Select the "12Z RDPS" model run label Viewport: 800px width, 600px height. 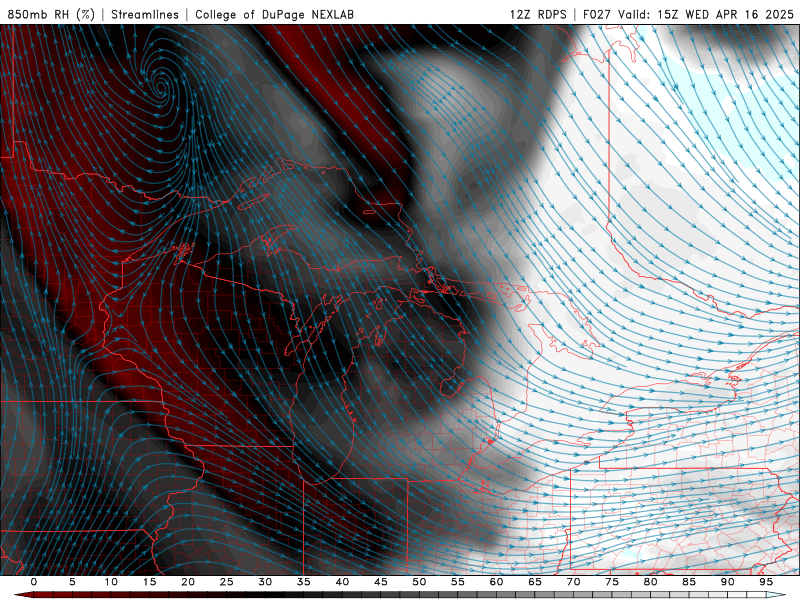point(538,14)
